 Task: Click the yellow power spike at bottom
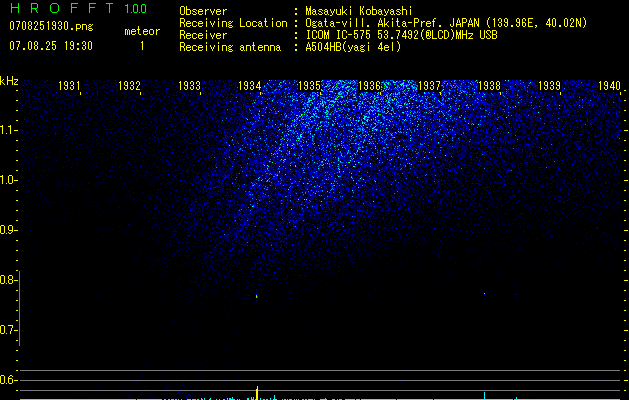257,393
